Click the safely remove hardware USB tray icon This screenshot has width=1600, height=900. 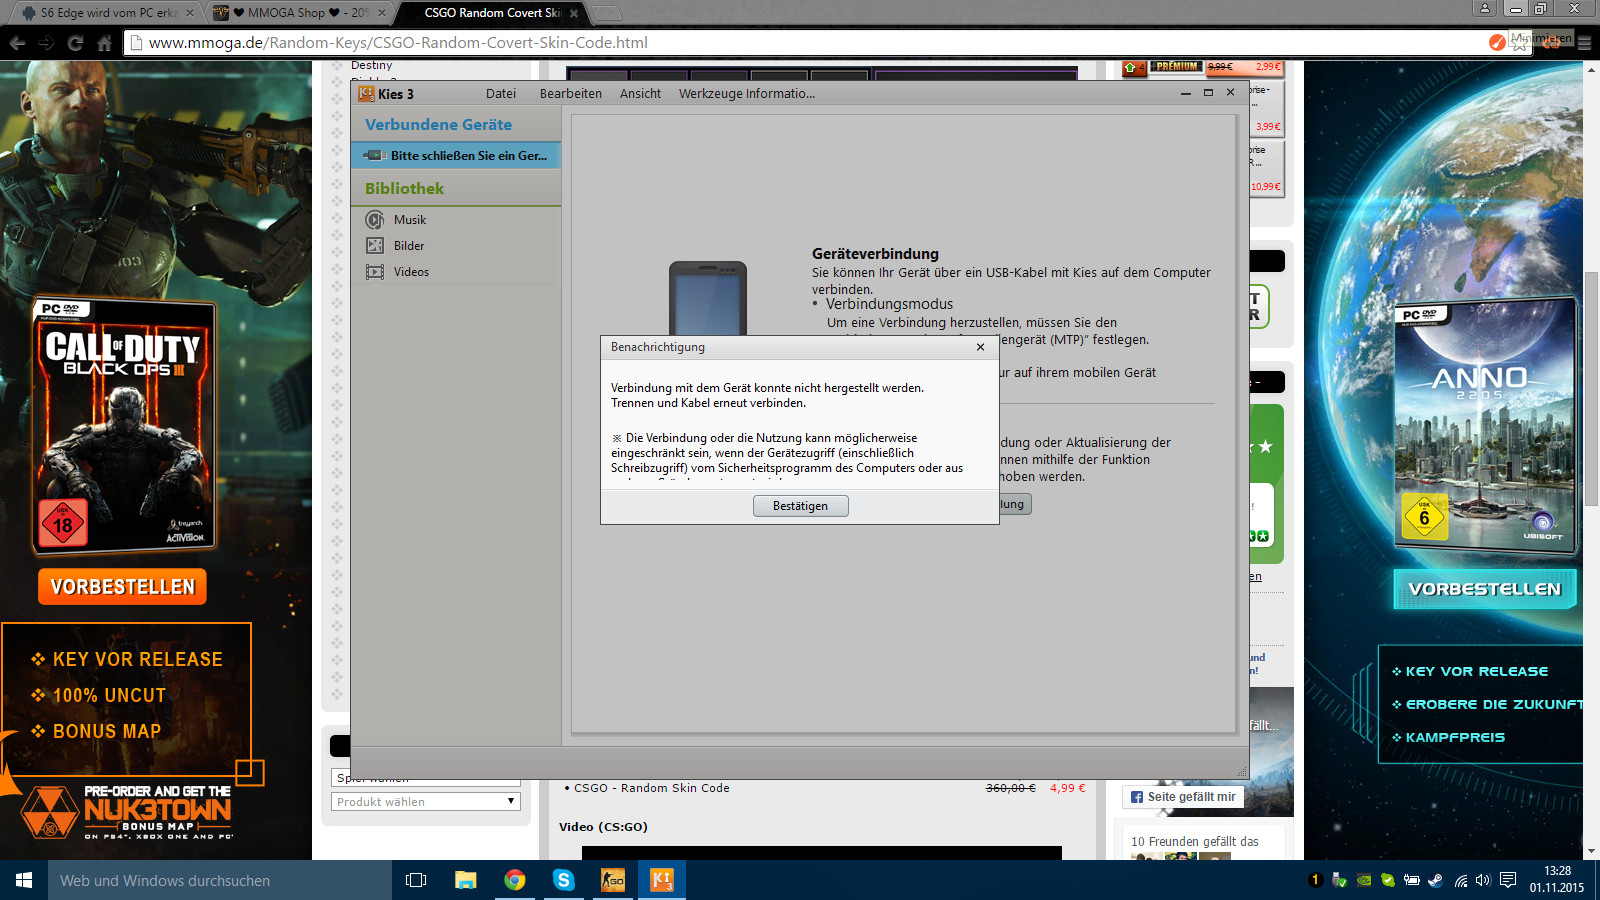(1340, 880)
